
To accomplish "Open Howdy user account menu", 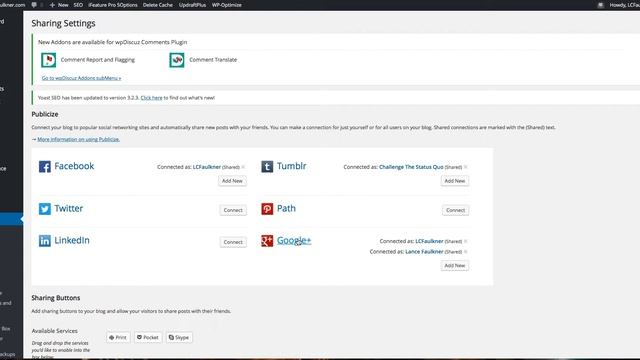I will 624,5.
